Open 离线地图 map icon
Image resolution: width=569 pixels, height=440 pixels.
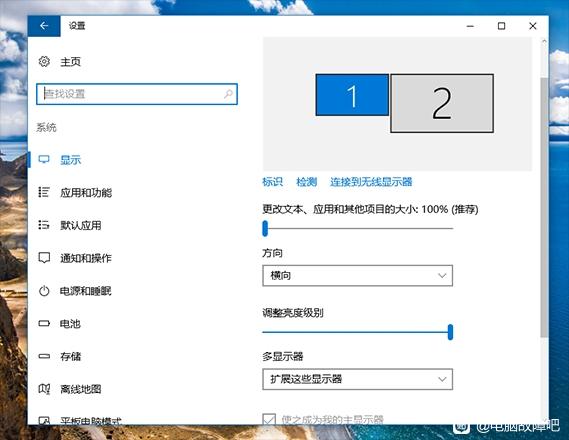pos(44,389)
